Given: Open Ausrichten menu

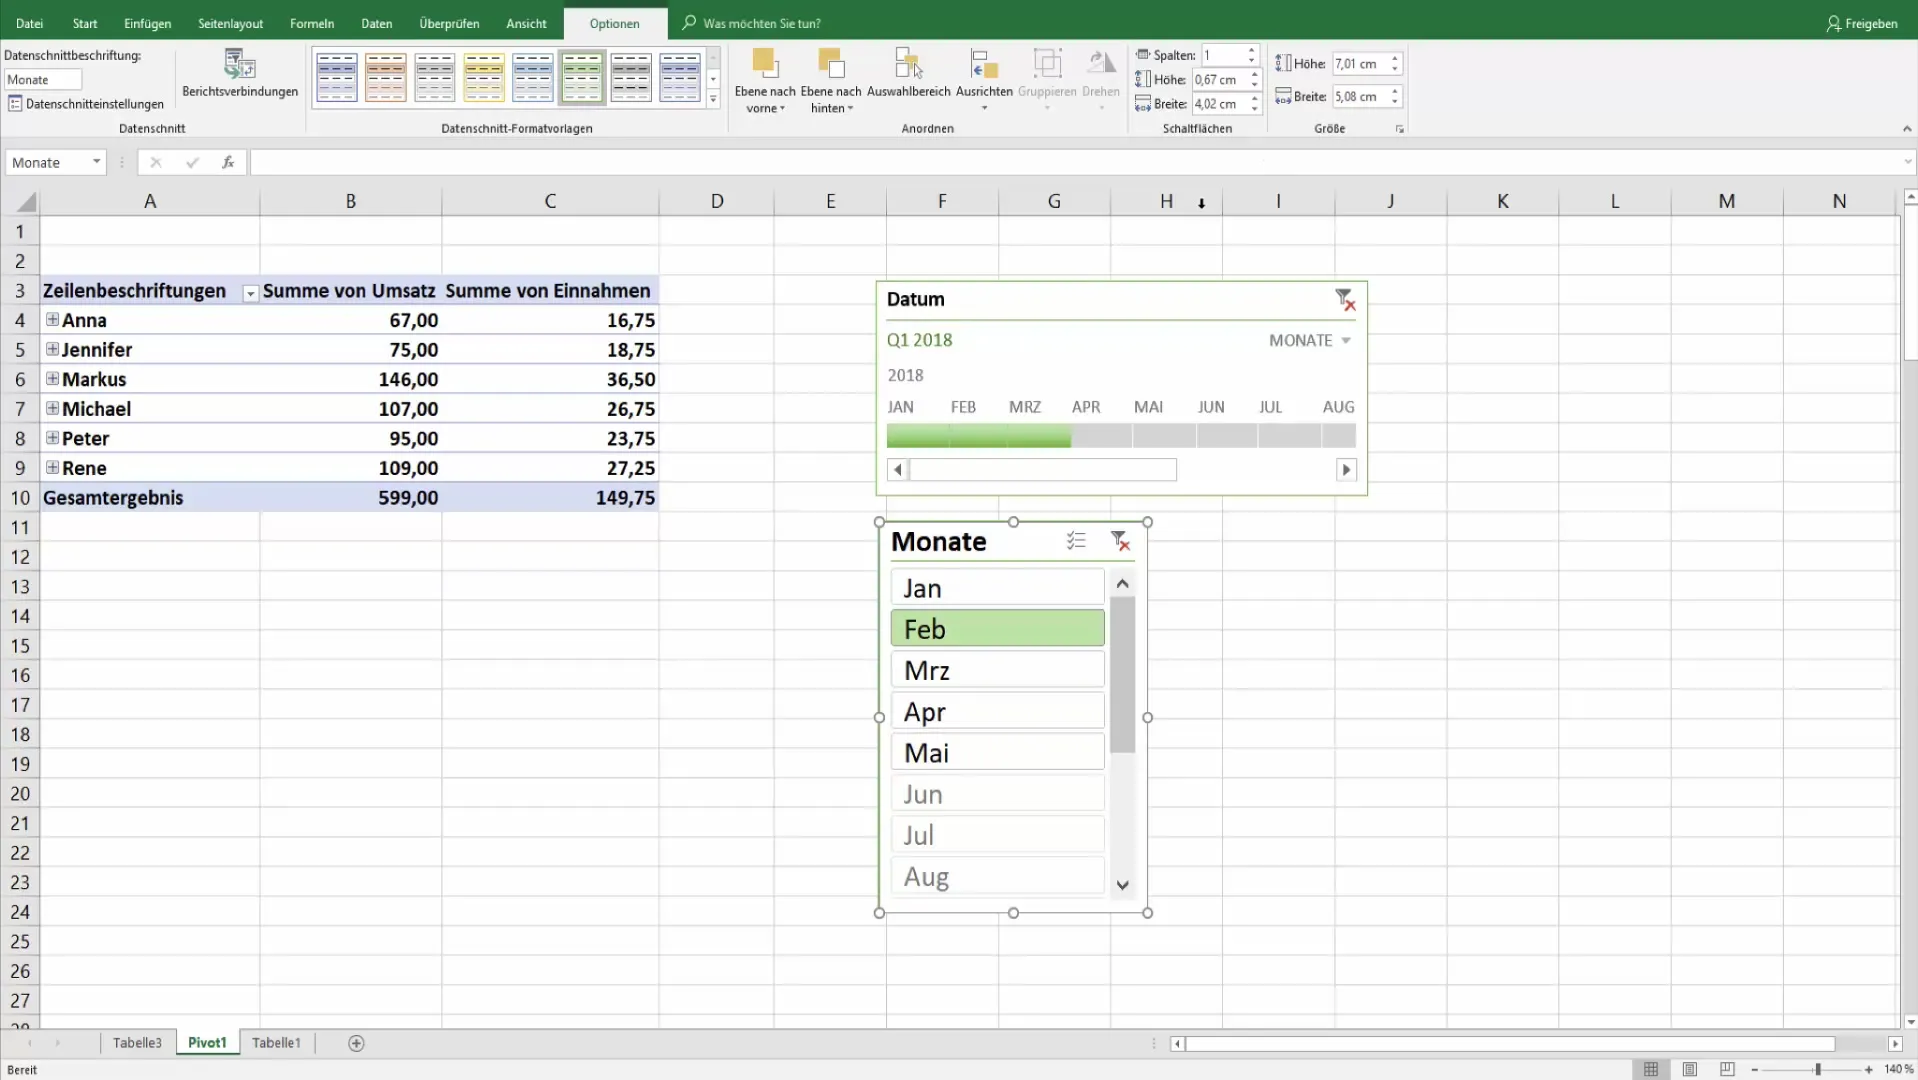Looking at the screenshot, I should [984, 80].
